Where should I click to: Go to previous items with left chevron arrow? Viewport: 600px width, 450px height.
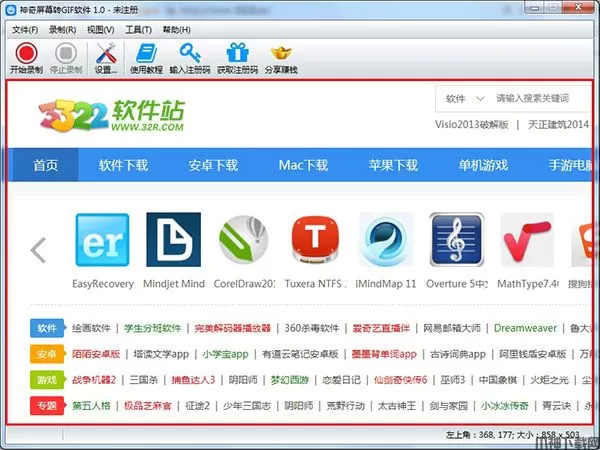click(38, 250)
